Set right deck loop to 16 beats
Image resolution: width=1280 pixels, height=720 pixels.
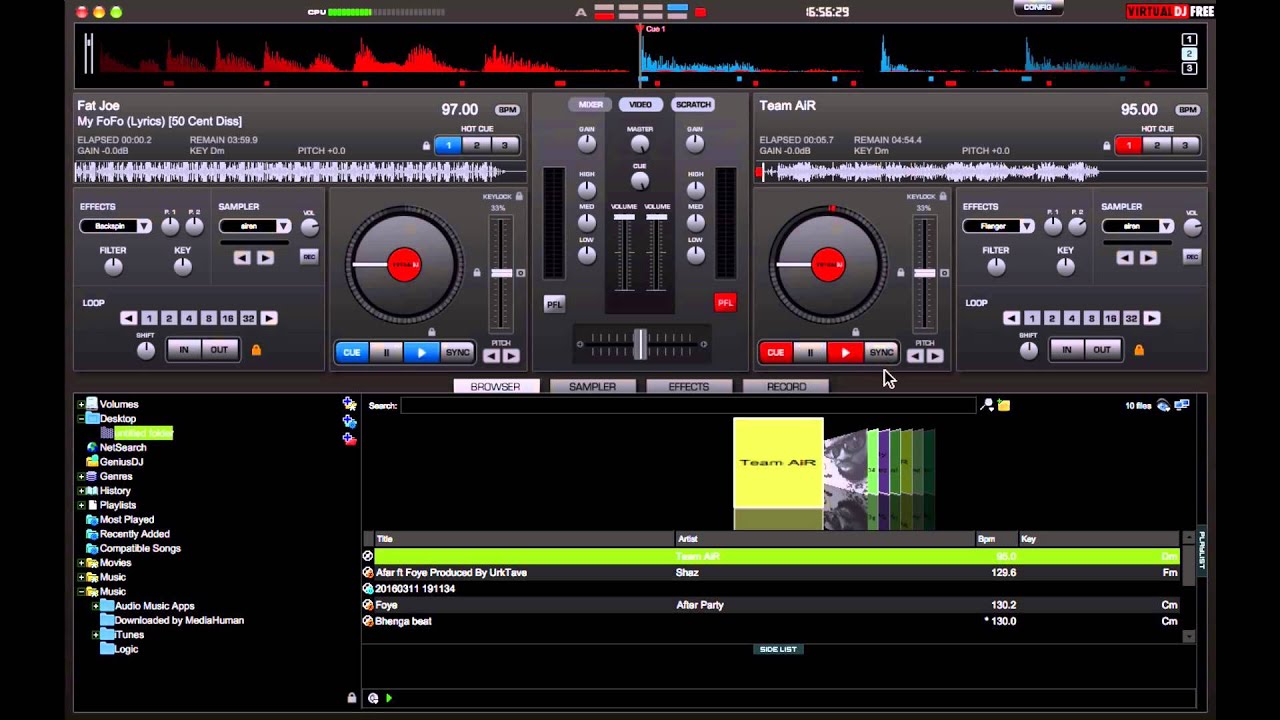coord(1111,318)
